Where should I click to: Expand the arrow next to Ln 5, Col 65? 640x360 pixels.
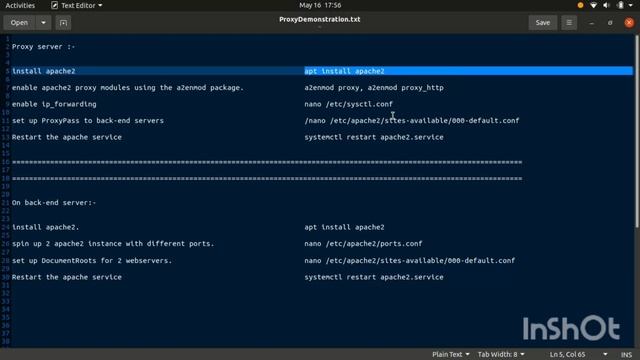605,354
